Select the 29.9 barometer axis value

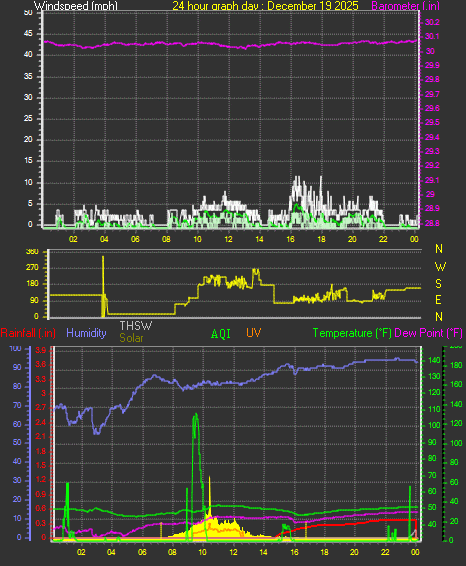click(x=432, y=65)
